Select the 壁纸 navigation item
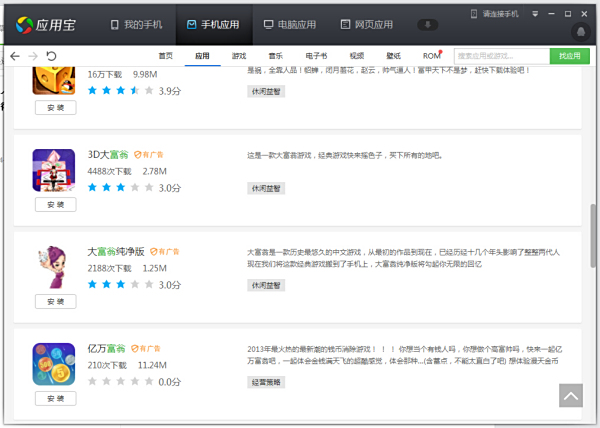Screen dimensions: 600x428 (393, 56)
